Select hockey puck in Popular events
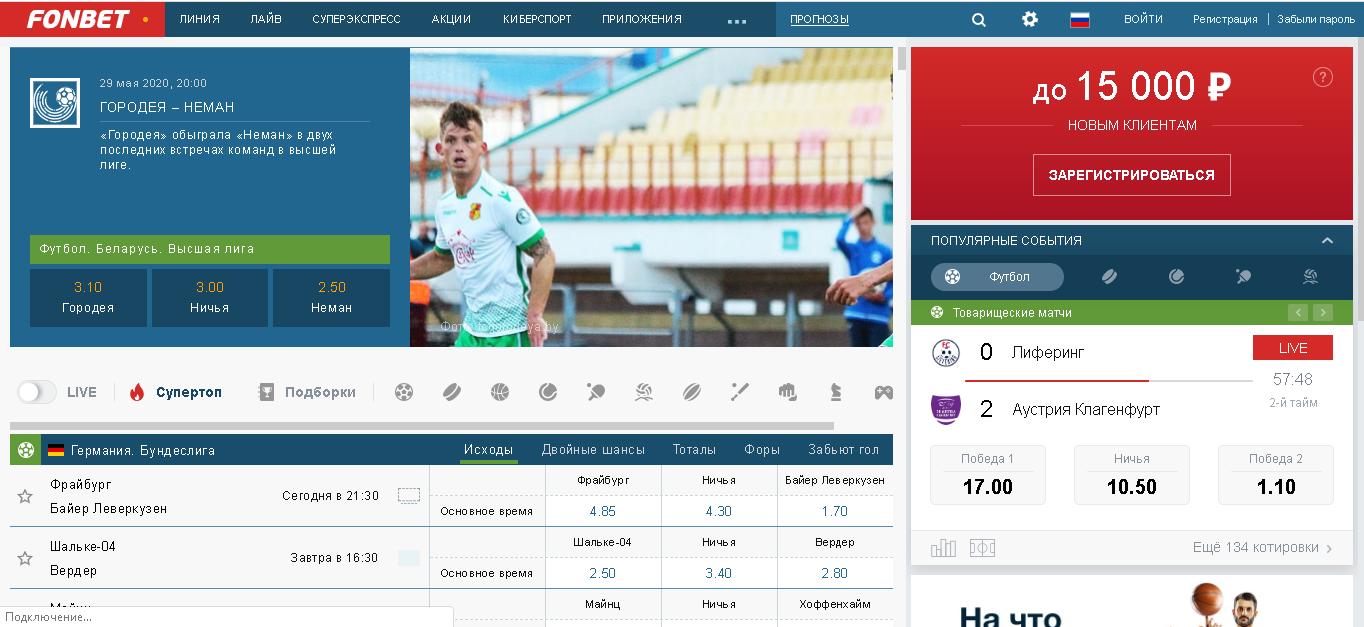The height and width of the screenshot is (627, 1364). (x=1110, y=277)
